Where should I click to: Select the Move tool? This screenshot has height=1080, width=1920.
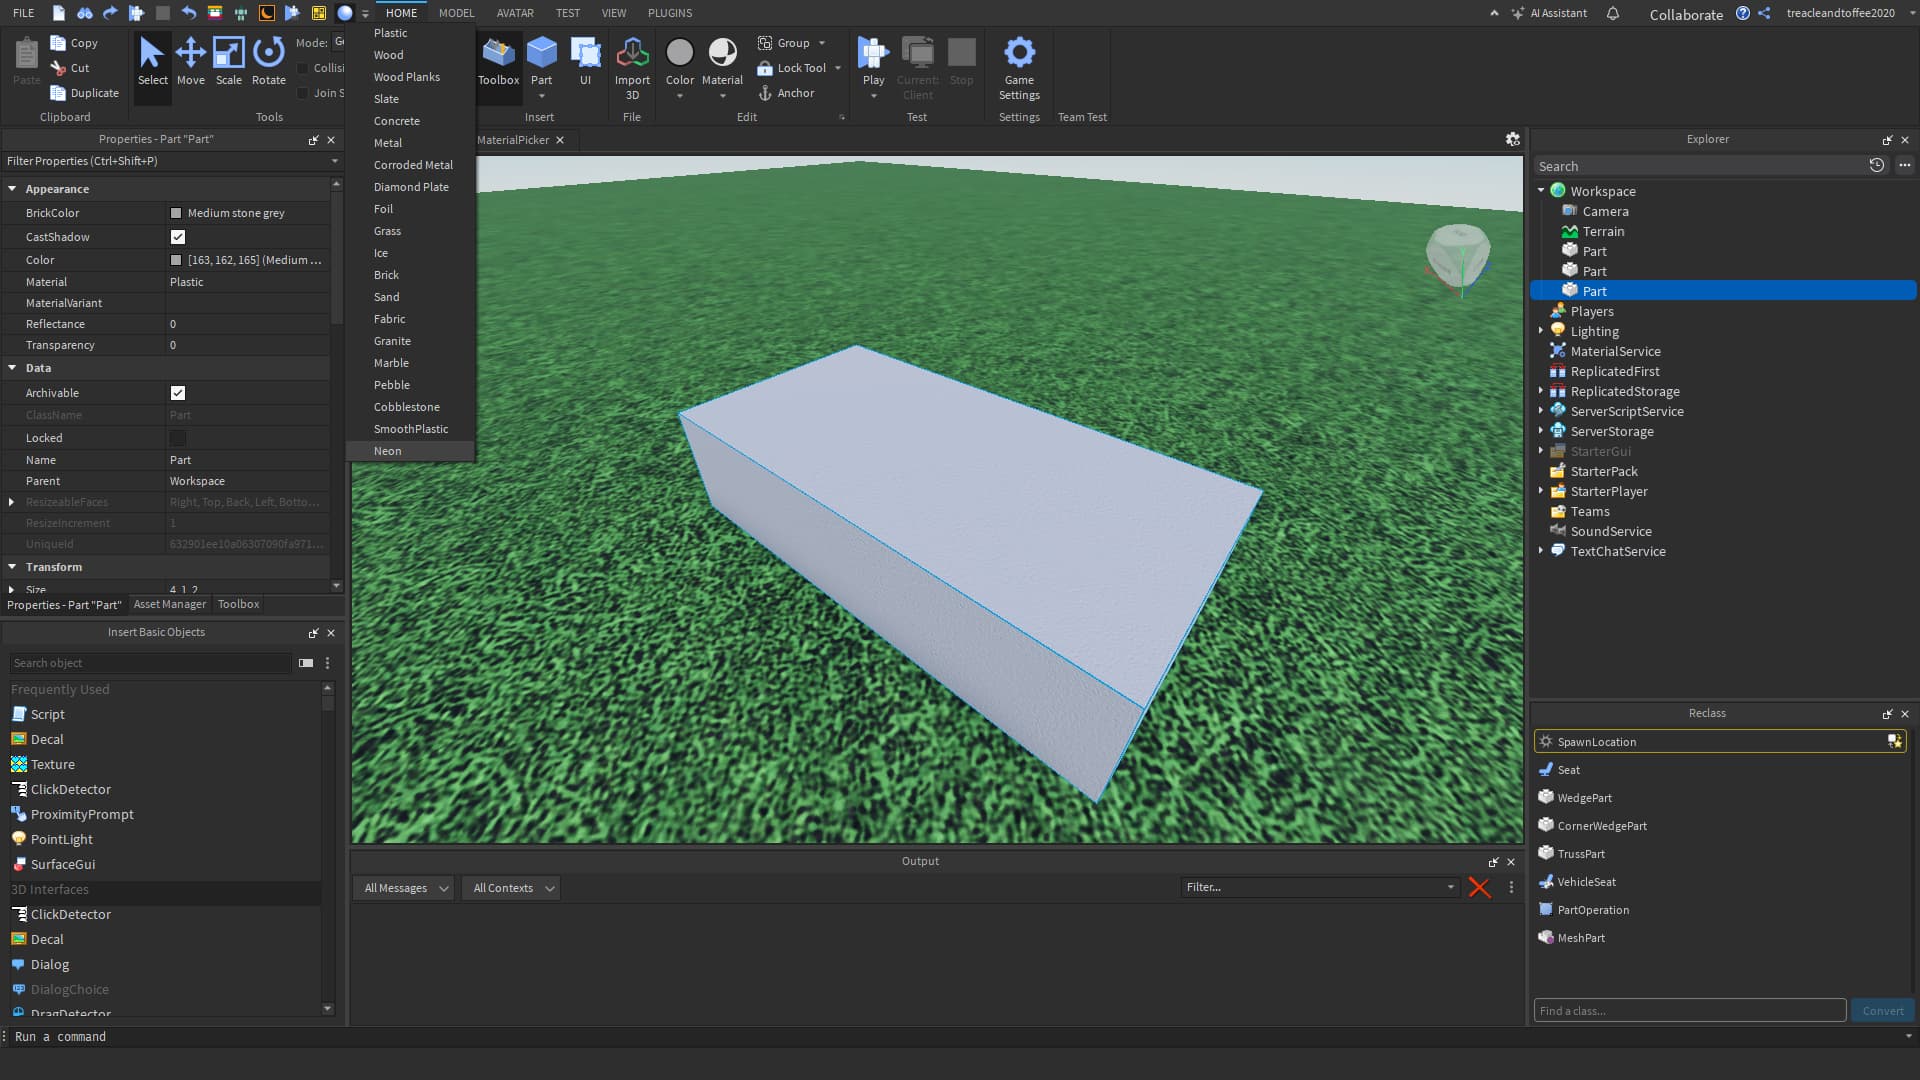click(x=190, y=62)
